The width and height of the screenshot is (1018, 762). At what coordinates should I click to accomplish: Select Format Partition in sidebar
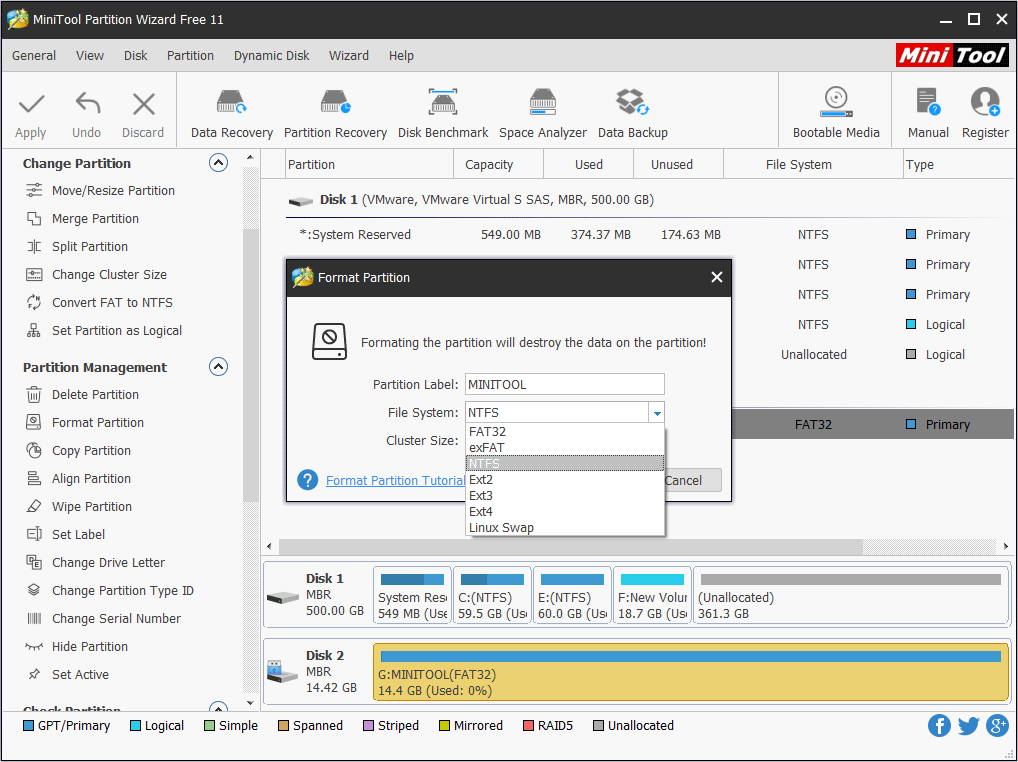(97, 422)
